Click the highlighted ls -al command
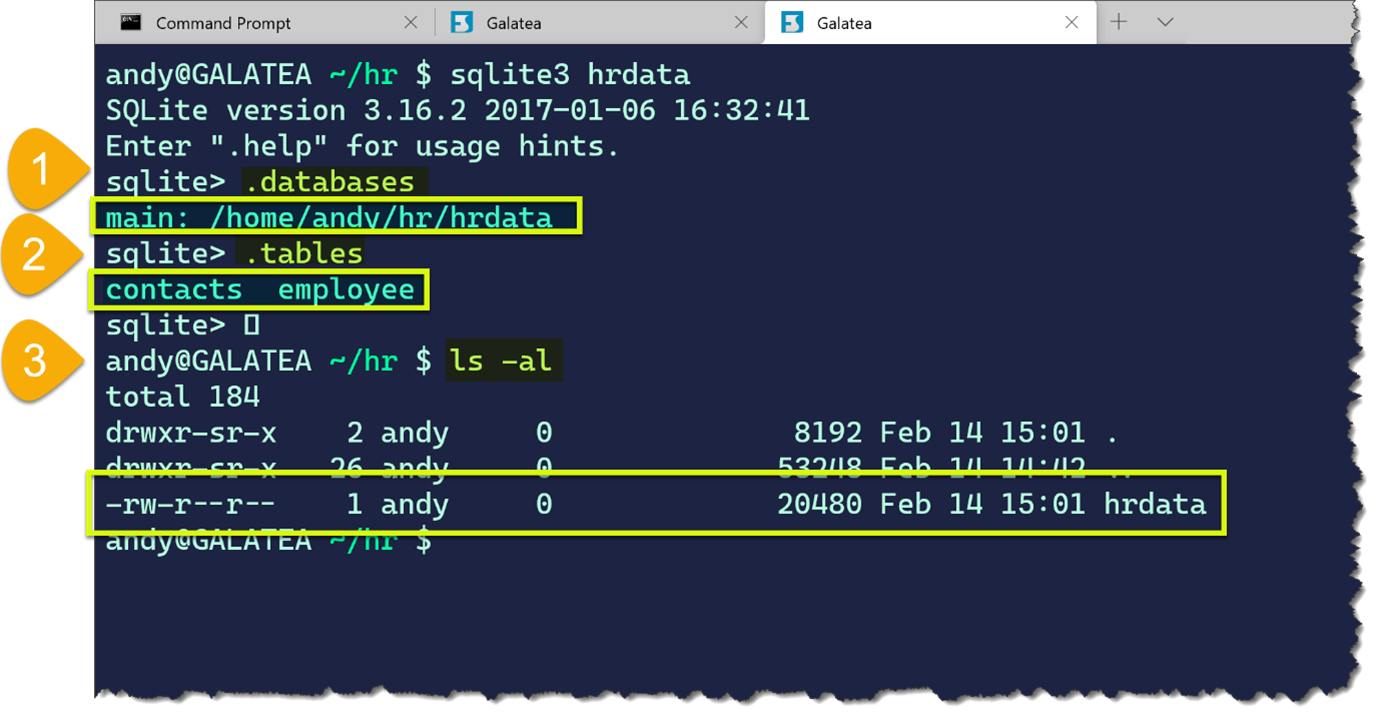Image resolution: width=1379 pixels, height=717 pixels. [502, 360]
